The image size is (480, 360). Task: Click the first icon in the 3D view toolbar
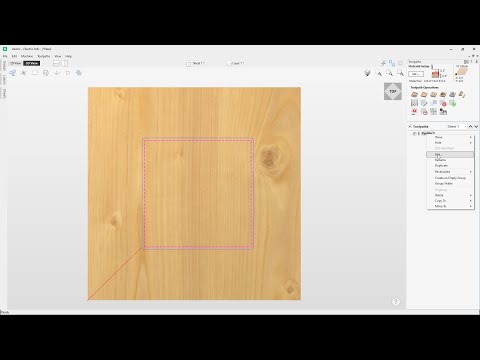[x=13, y=73]
